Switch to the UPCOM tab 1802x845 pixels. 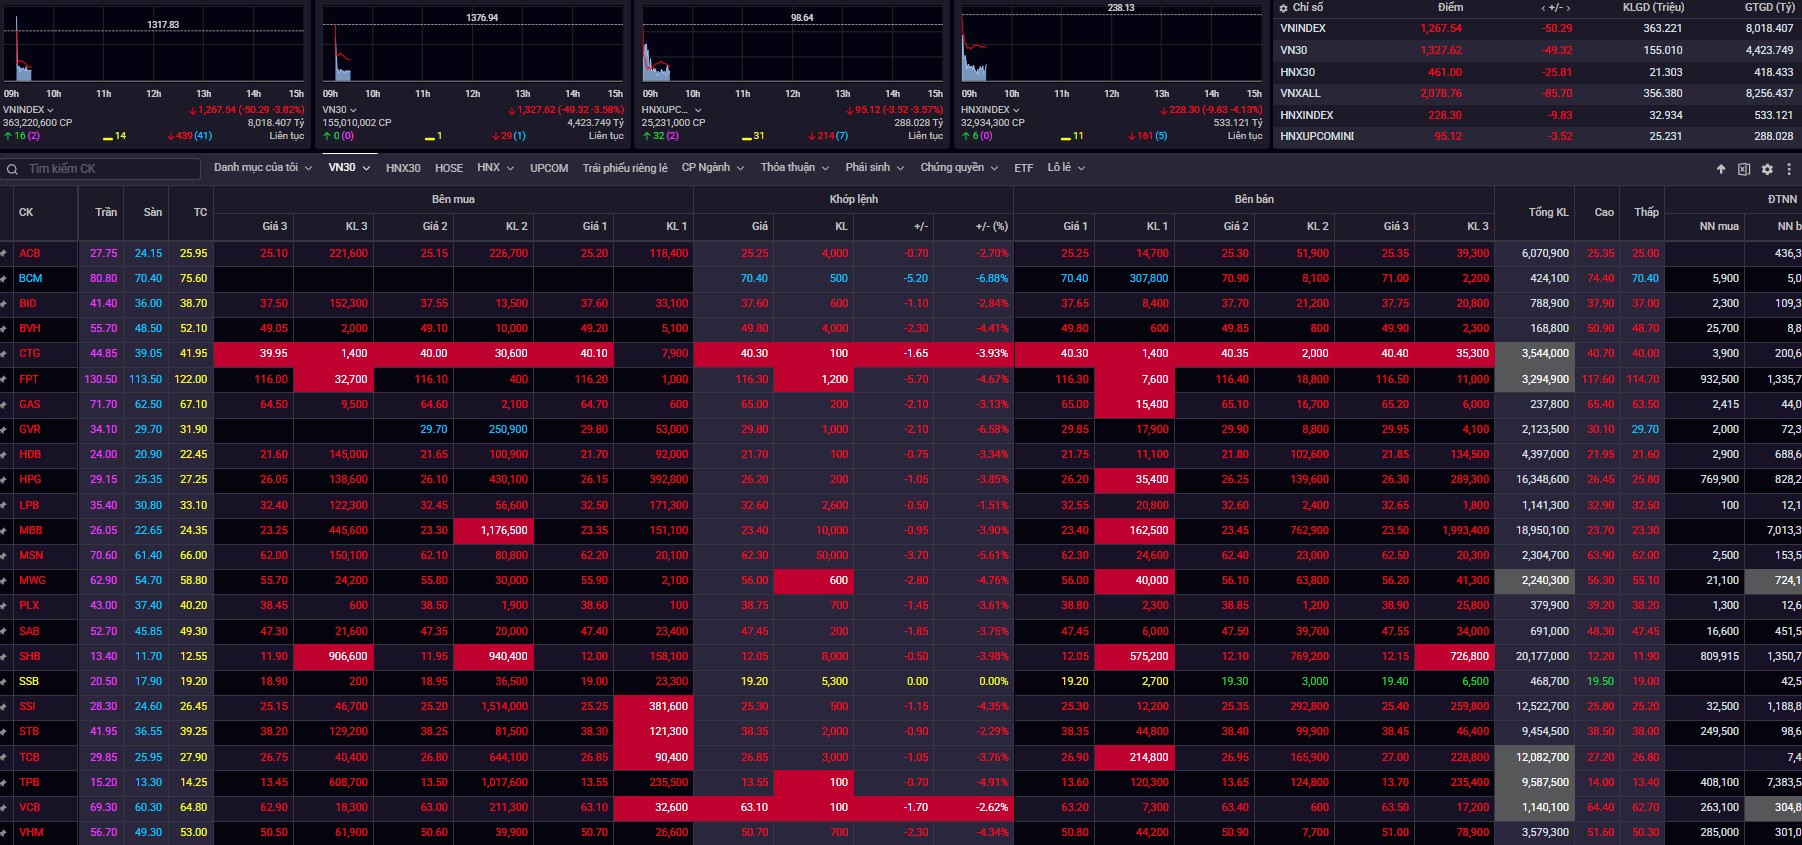pyautogui.click(x=548, y=168)
